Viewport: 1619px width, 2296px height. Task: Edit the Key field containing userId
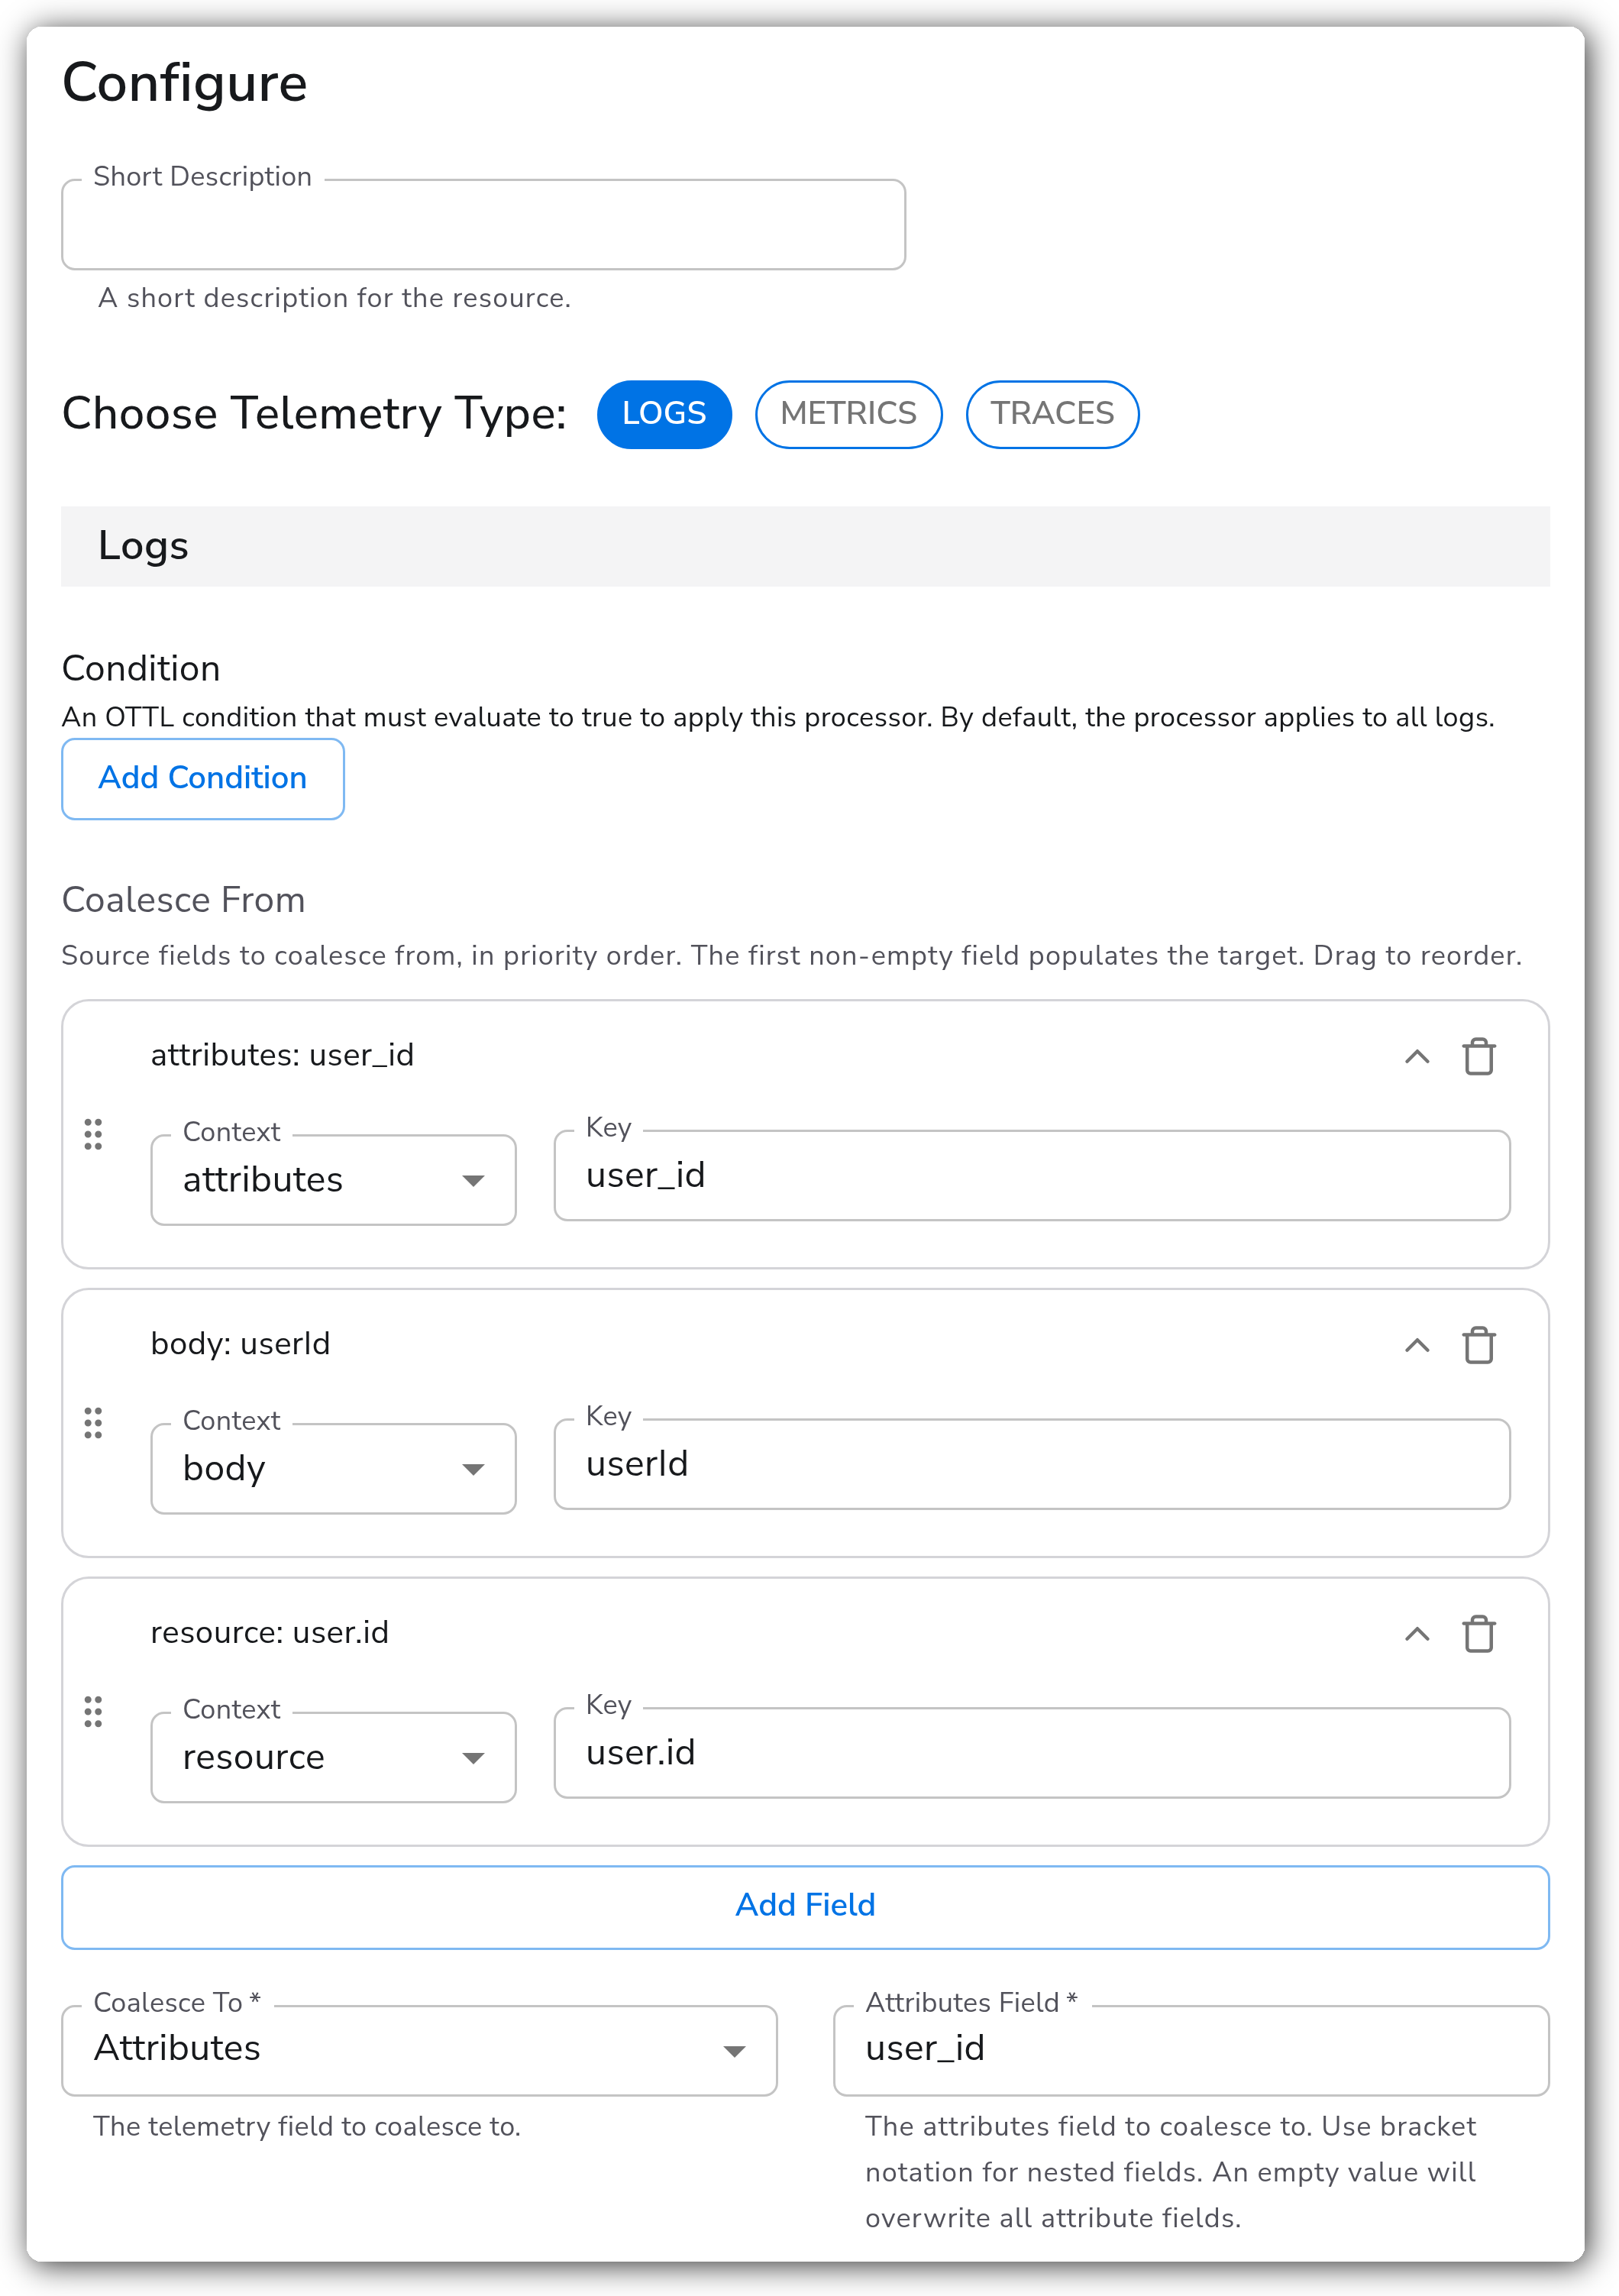1032,1464
